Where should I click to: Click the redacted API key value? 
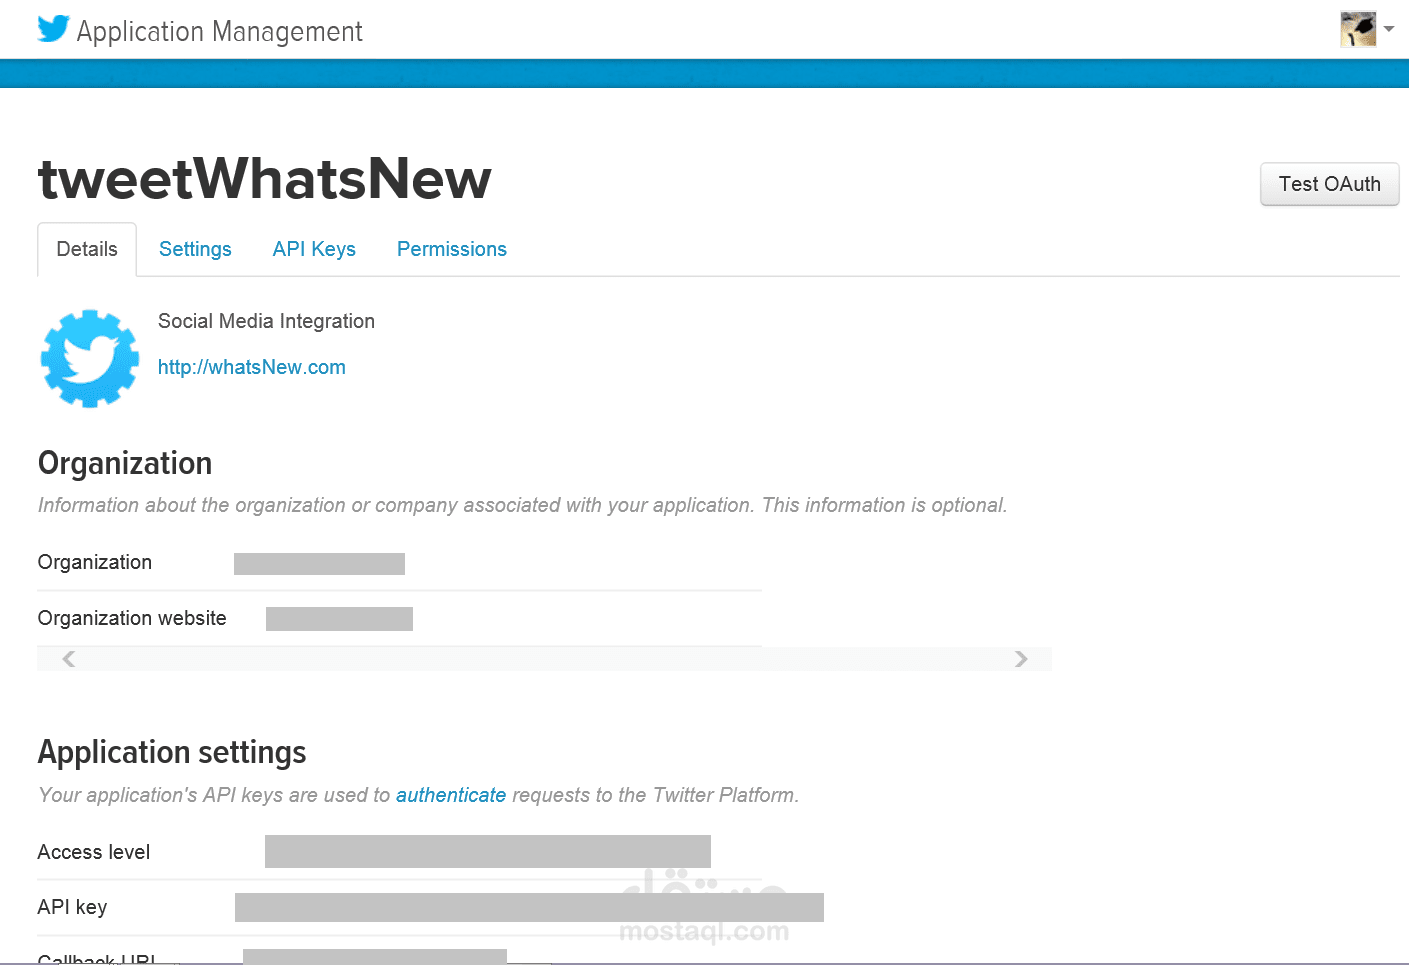[x=529, y=907]
